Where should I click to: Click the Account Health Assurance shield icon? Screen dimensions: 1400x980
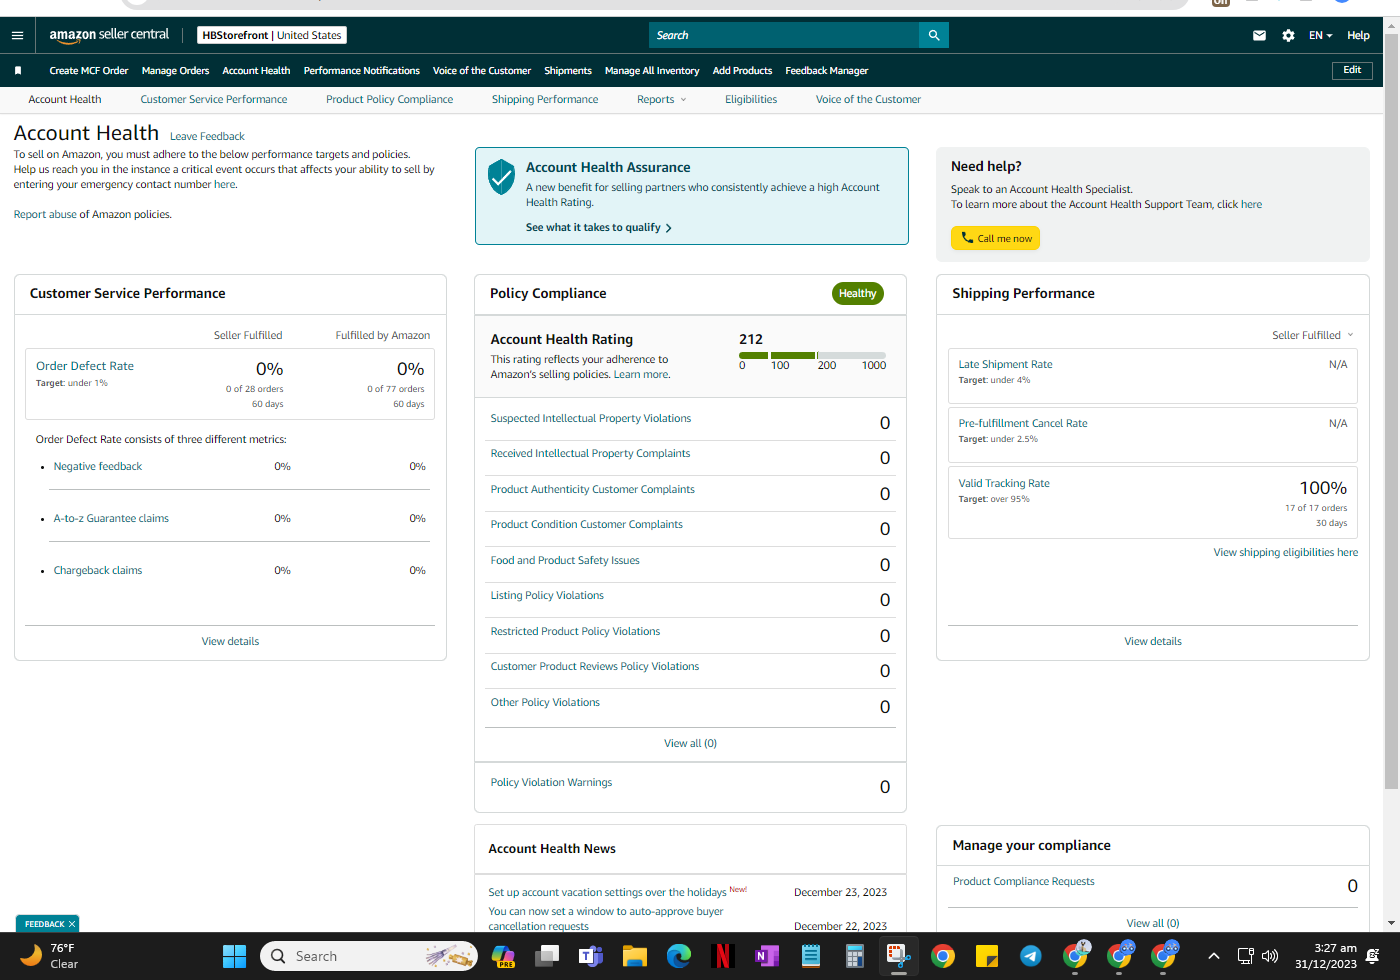pos(501,177)
